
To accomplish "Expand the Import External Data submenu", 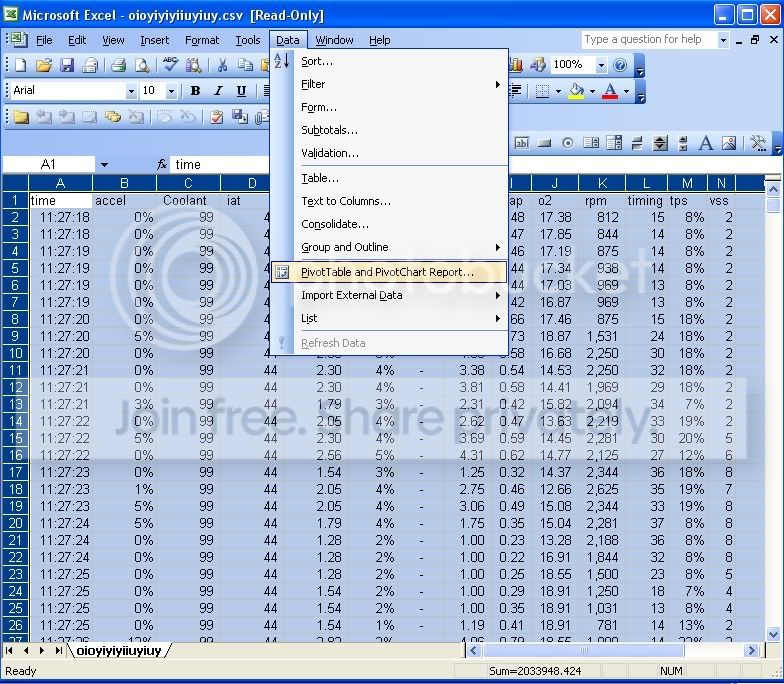I will pyautogui.click(x=390, y=296).
